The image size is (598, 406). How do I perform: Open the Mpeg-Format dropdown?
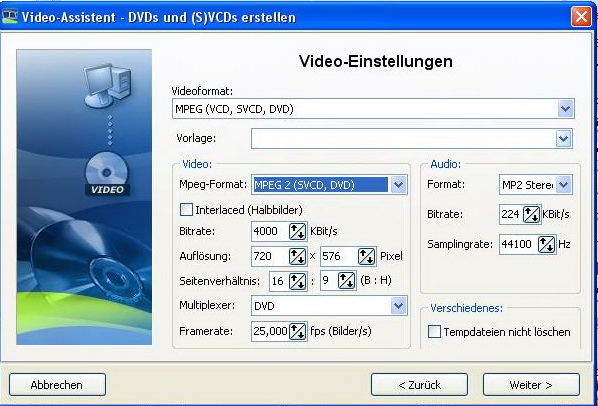tap(398, 185)
